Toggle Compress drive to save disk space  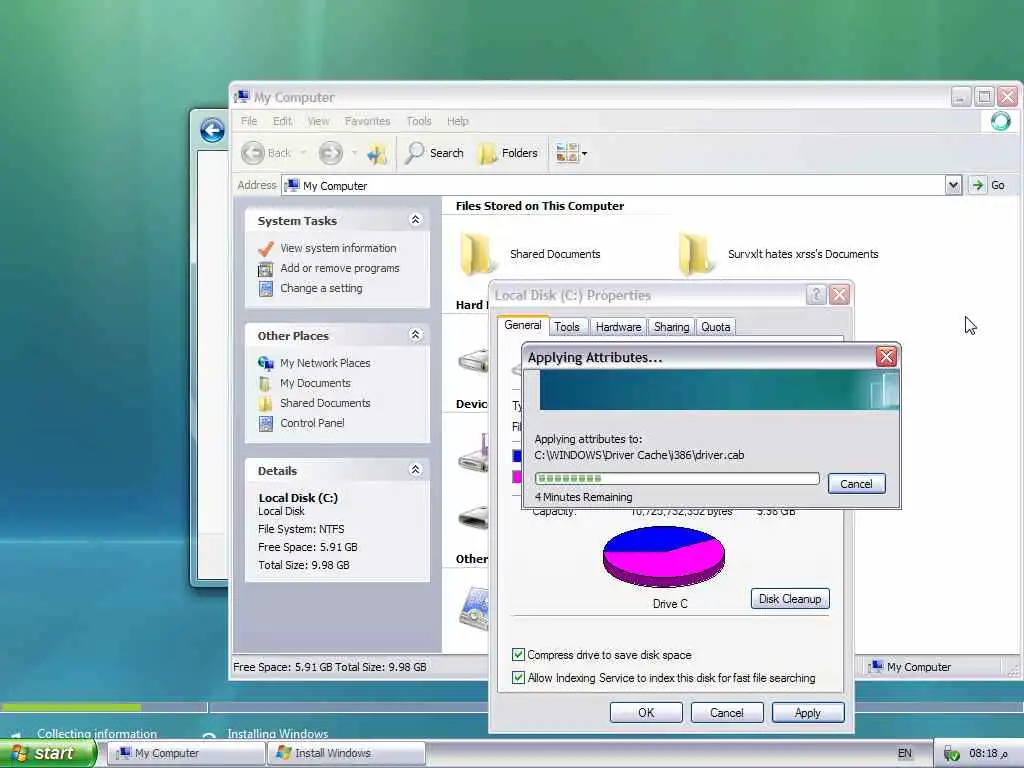[519, 654]
